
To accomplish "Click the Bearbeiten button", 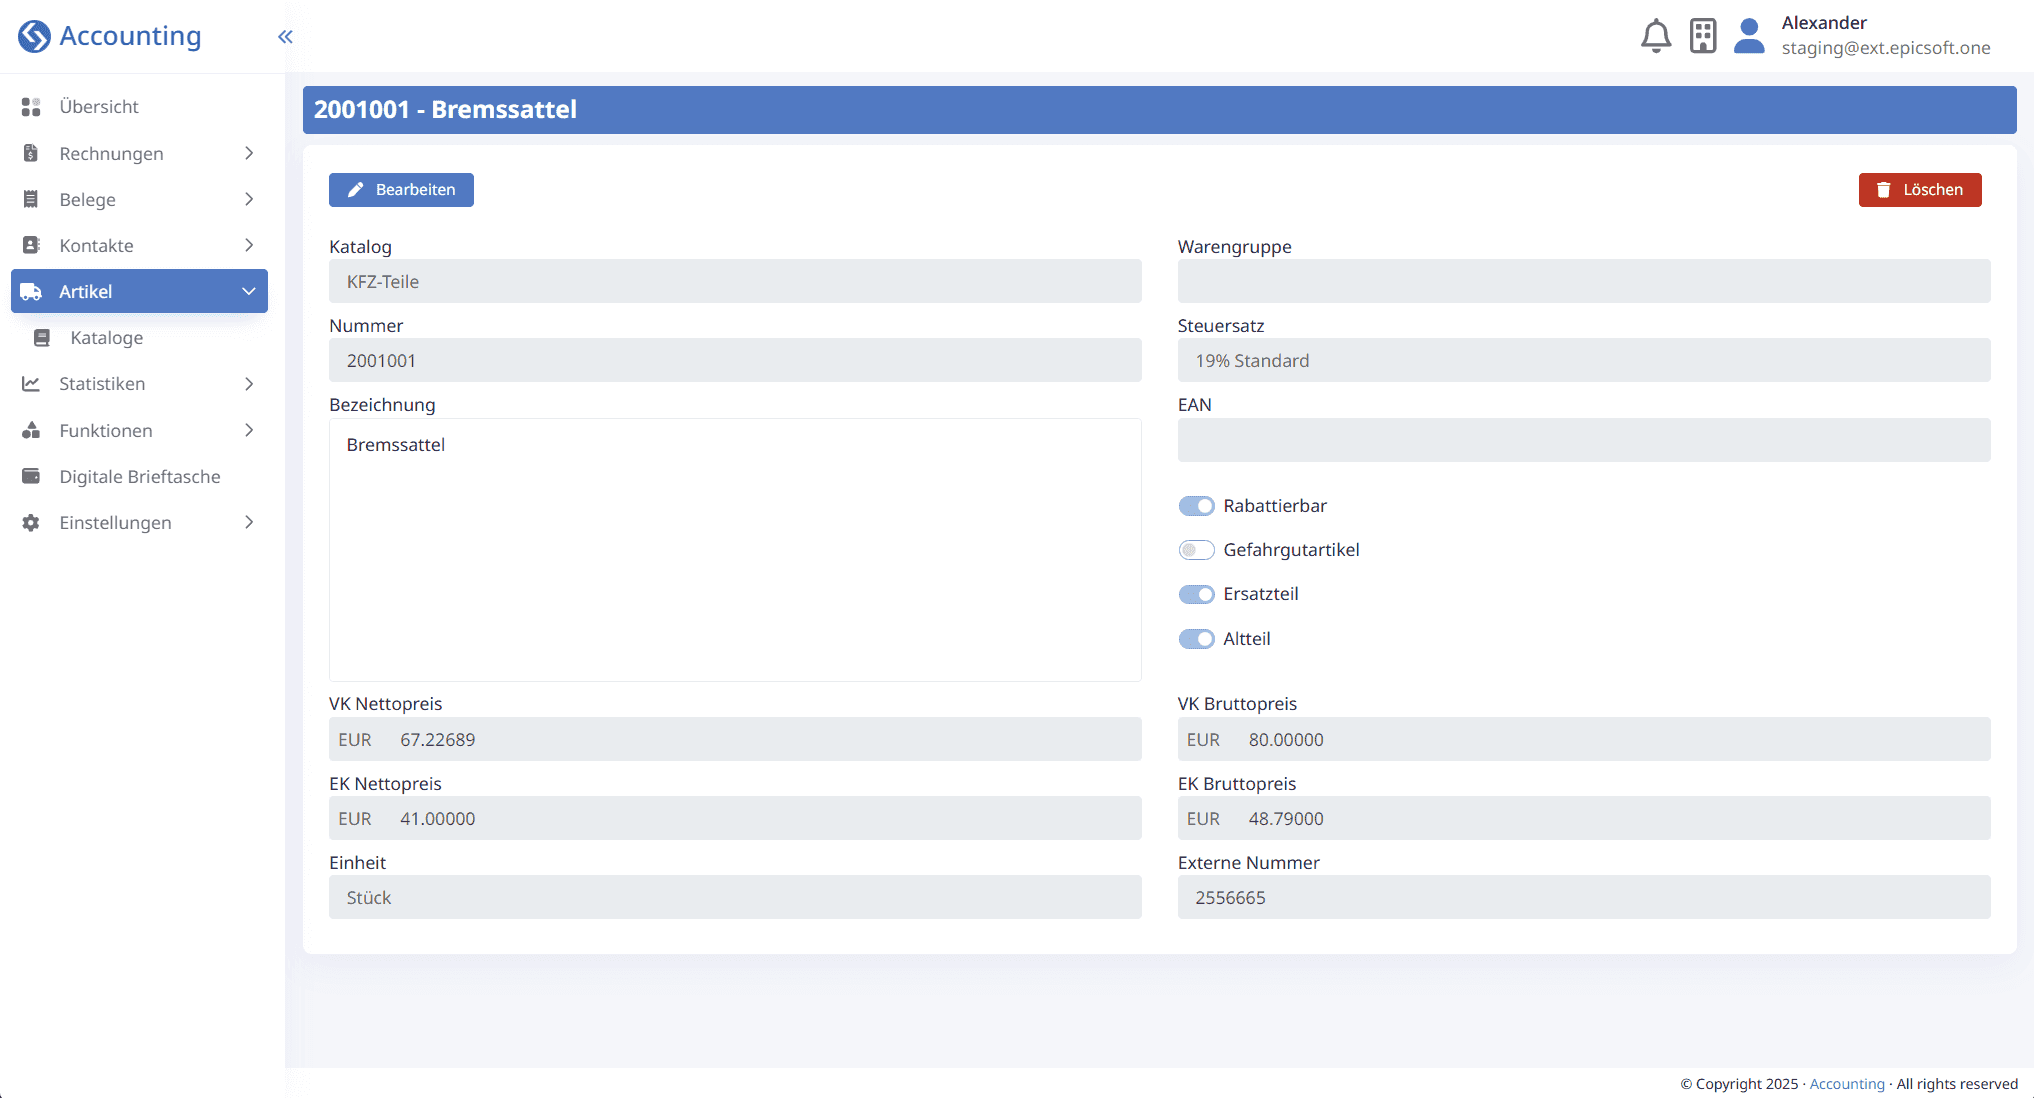I will [x=401, y=190].
